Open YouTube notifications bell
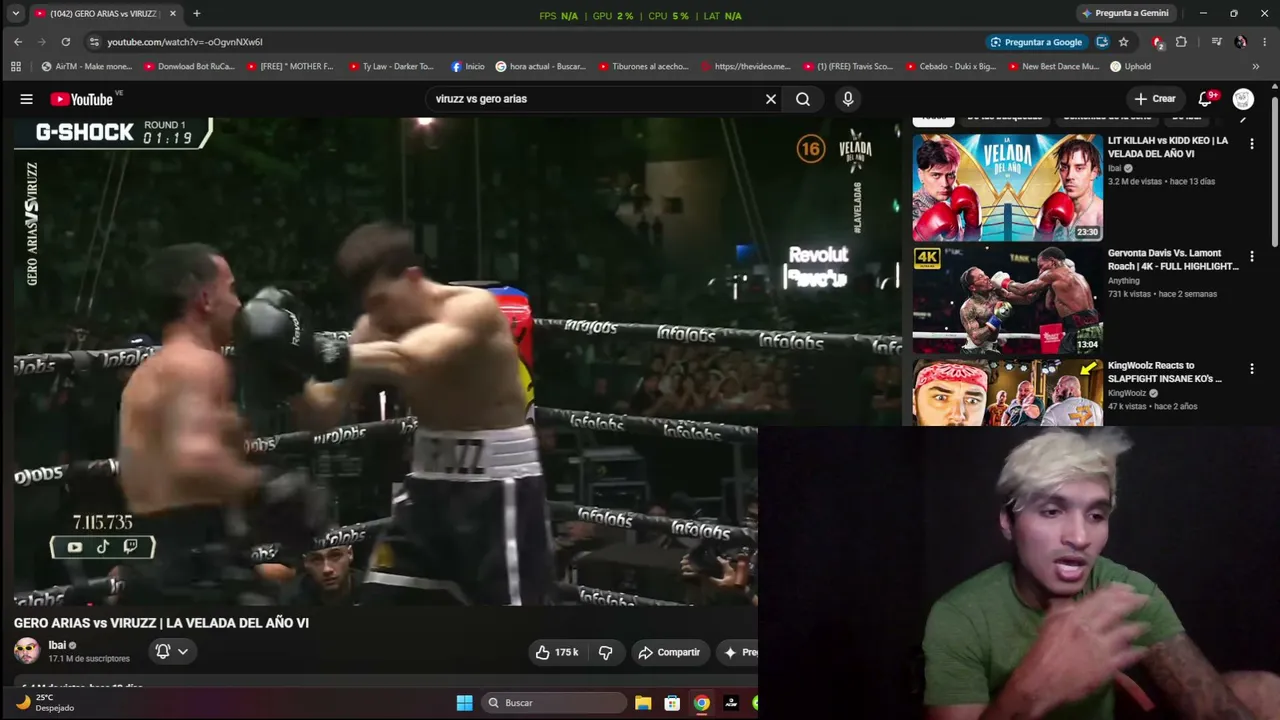Screen dimensions: 1280x720 1206,99
